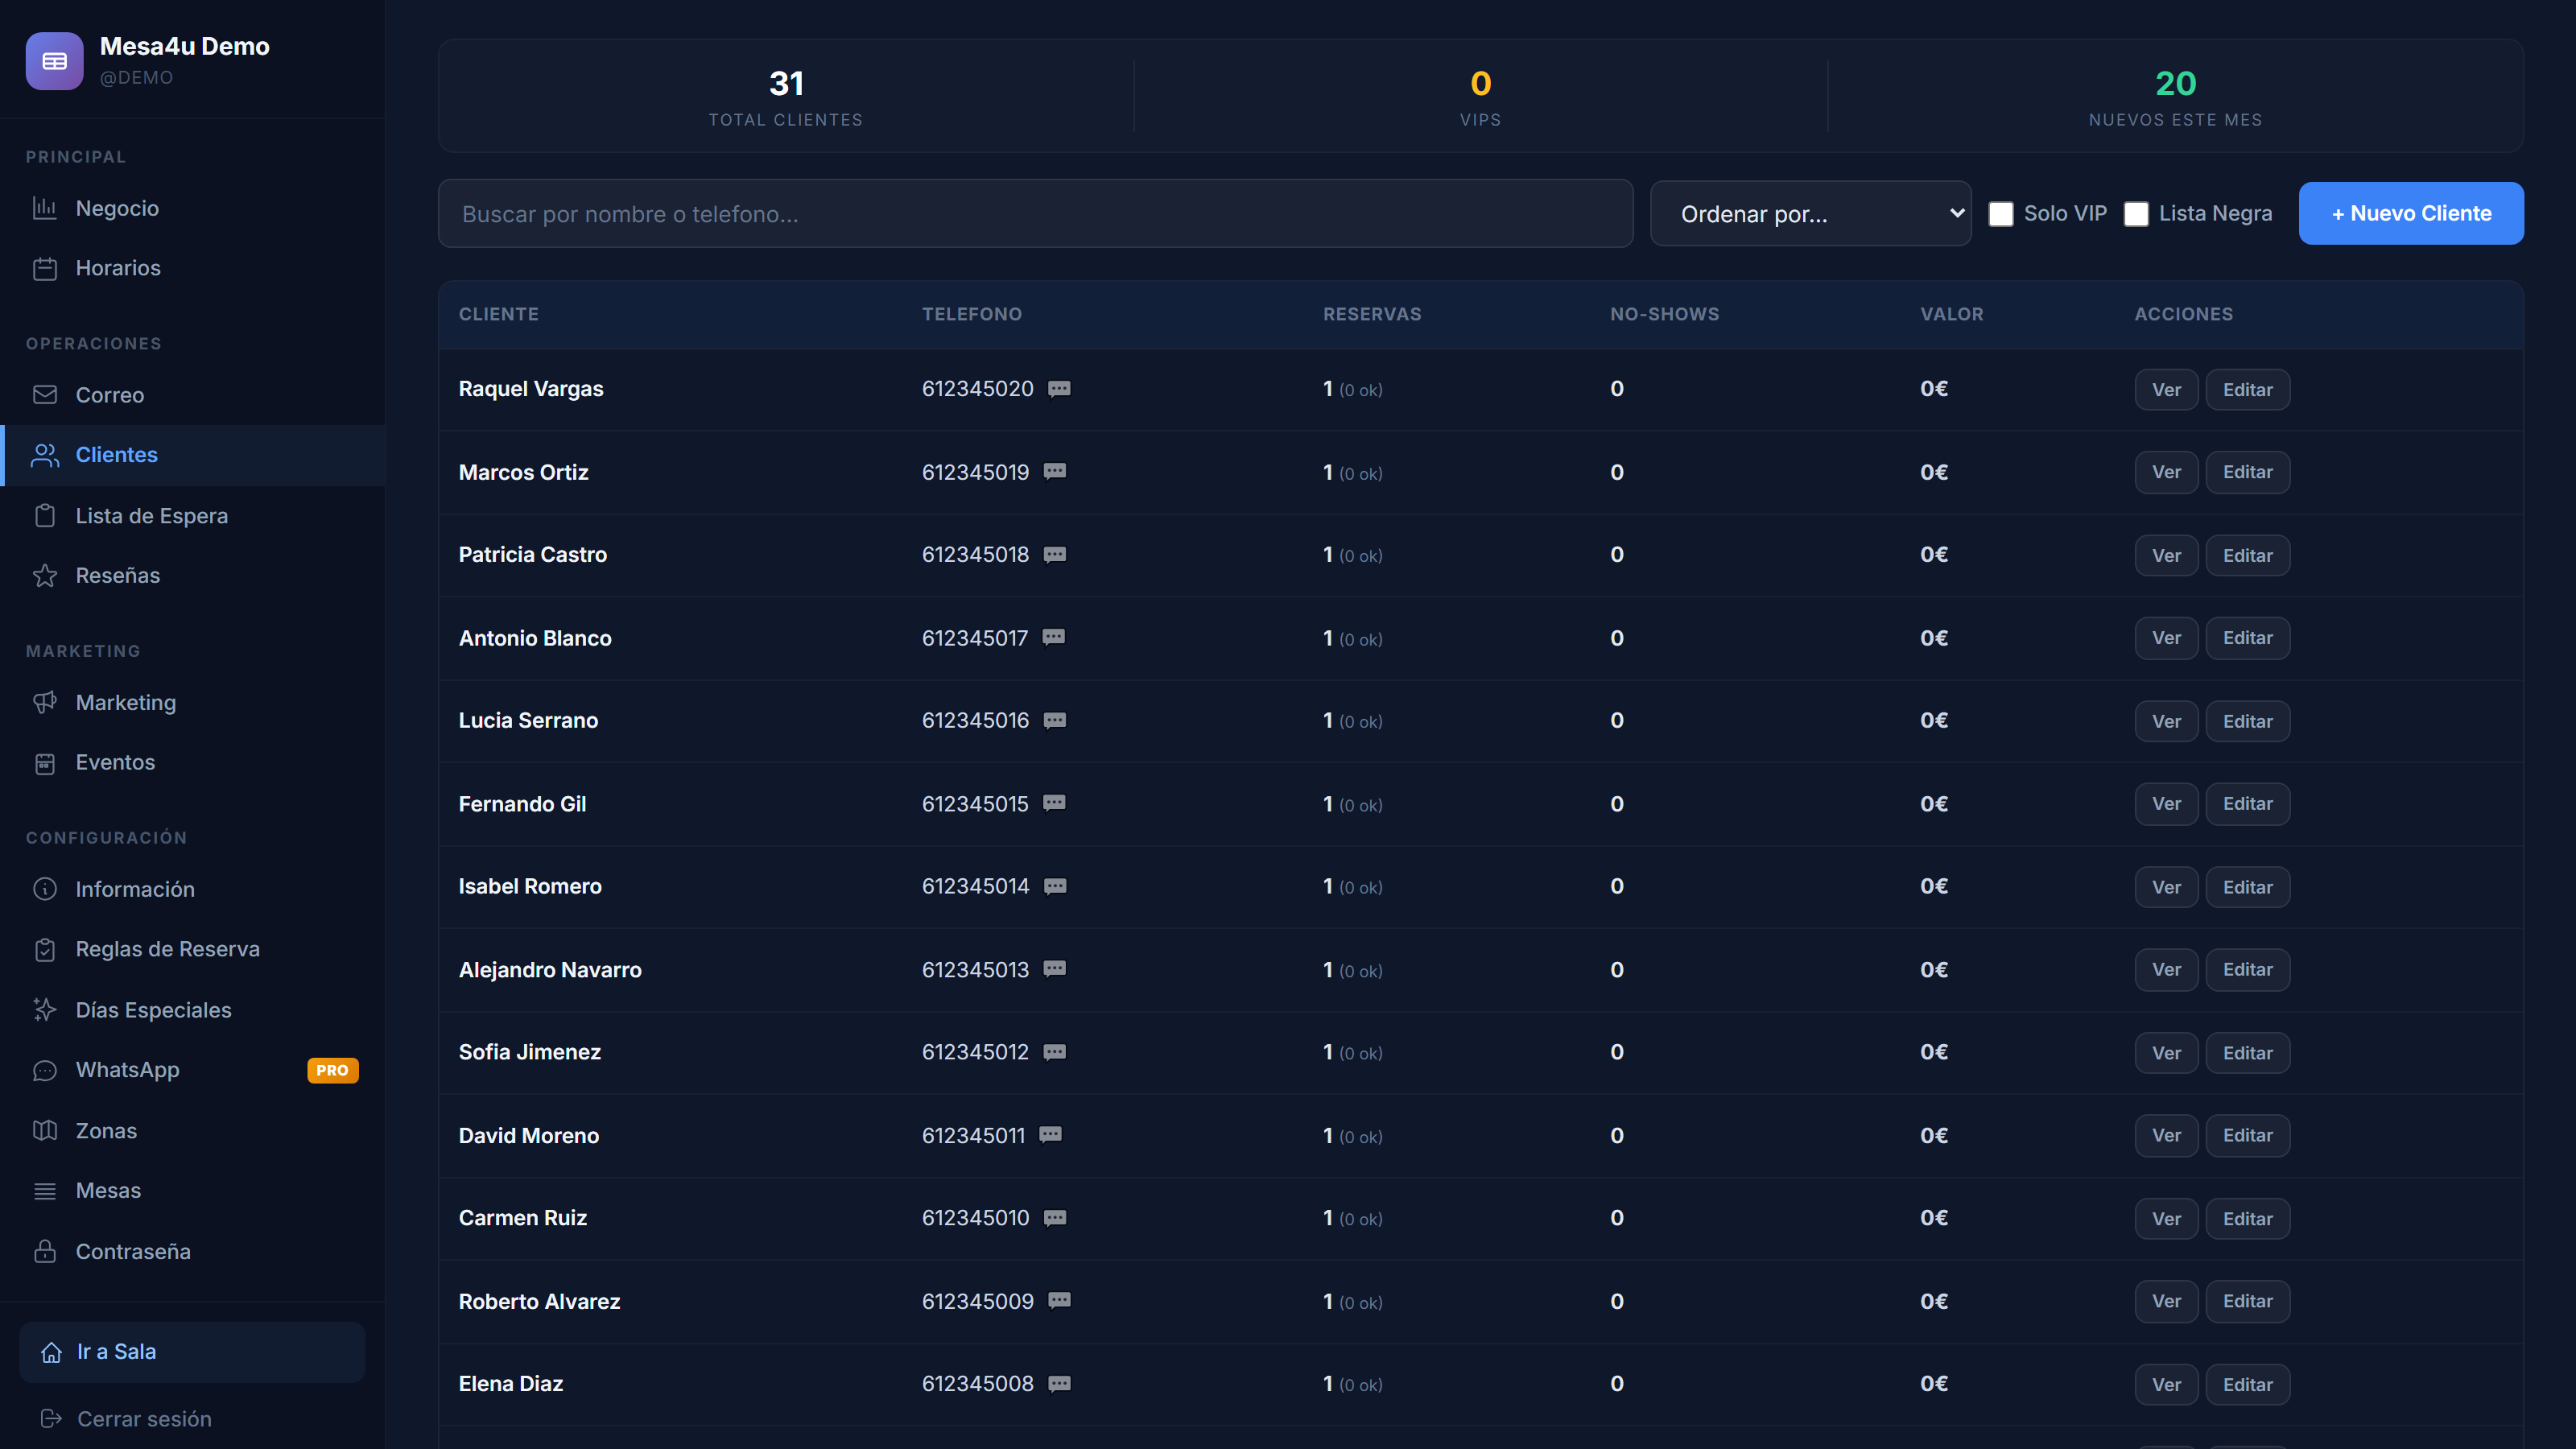Image resolution: width=2576 pixels, height=1449 pixels.
Task: Click message icon next to 612345019
Action: click(x=1055, y=472)
